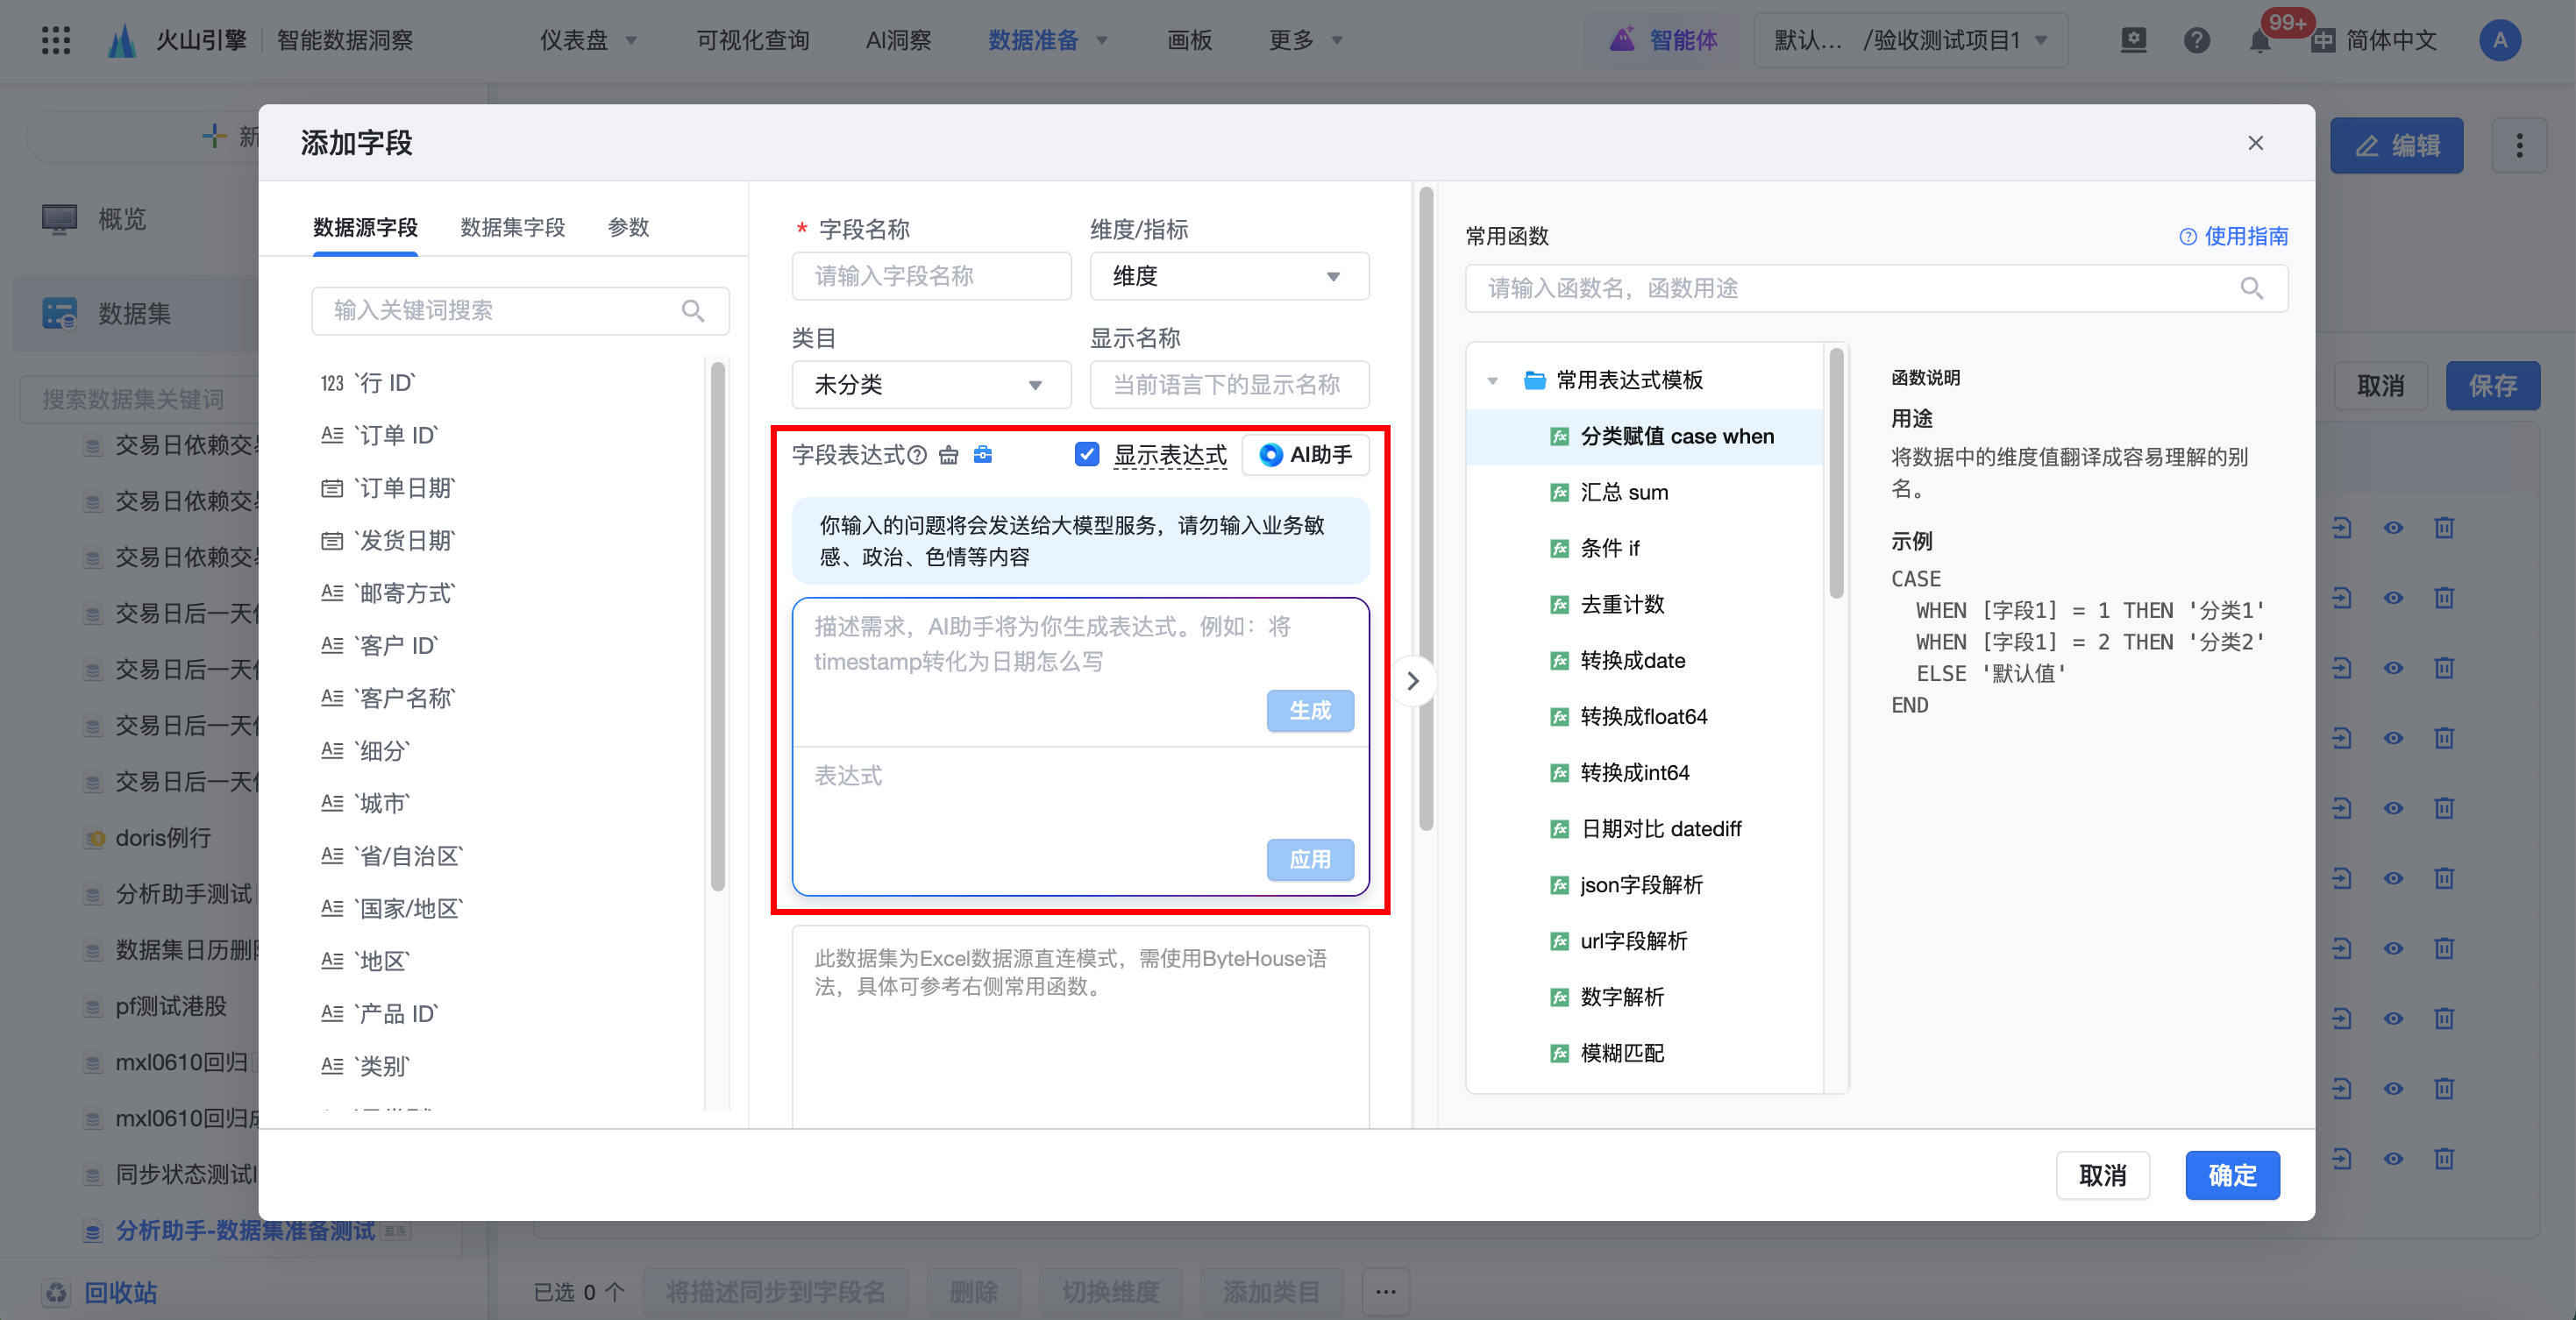Screen dimensions: 2576x1320
Task: Click the 应用 apply button
Action: (1310, 860)
